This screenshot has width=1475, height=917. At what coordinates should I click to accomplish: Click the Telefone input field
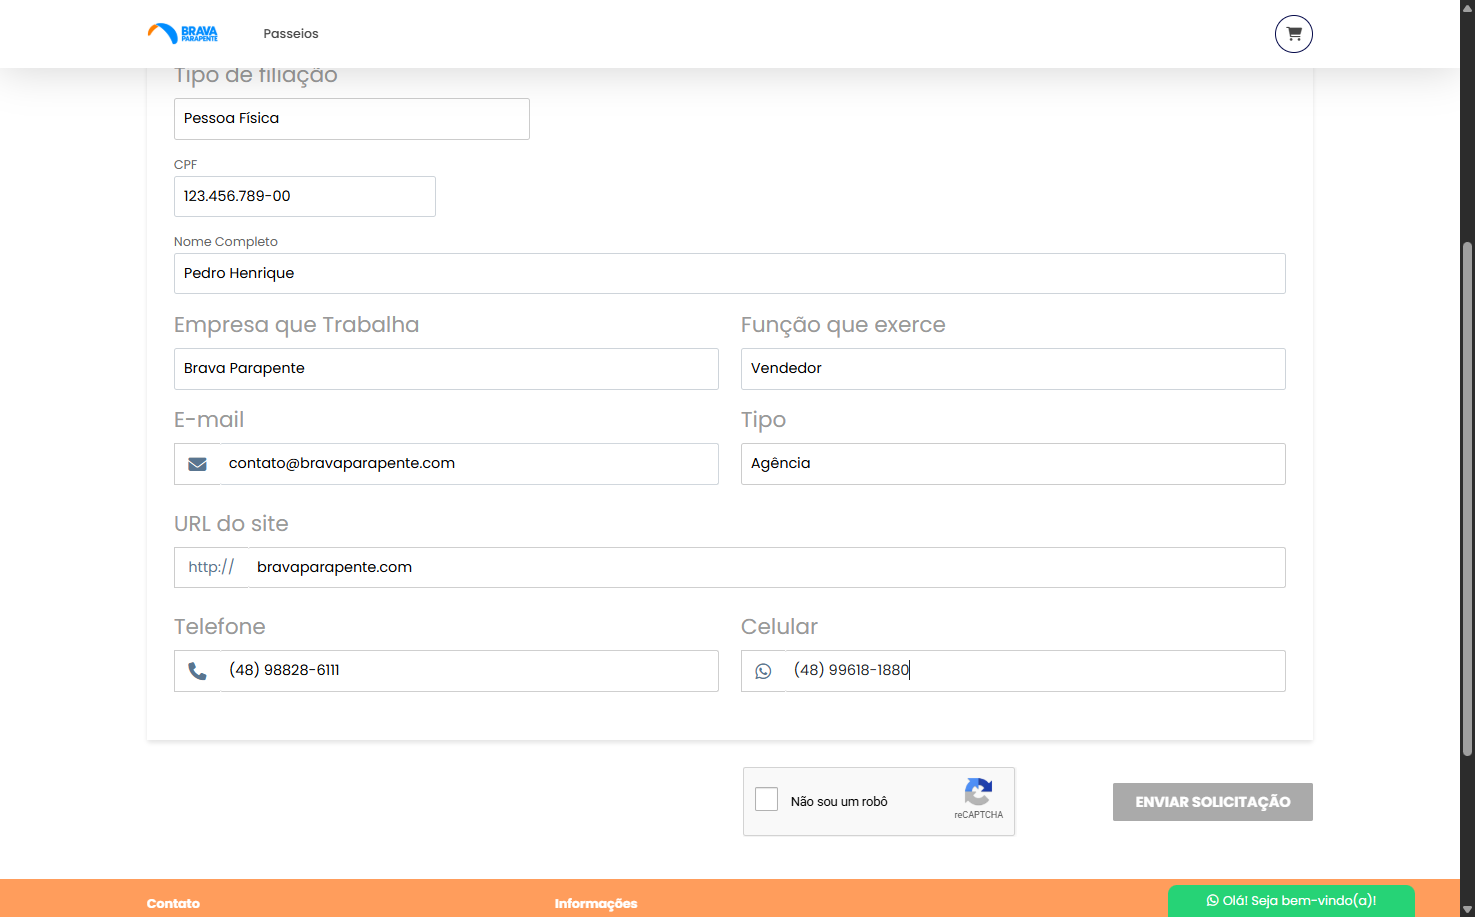click(x=468, y=671)
